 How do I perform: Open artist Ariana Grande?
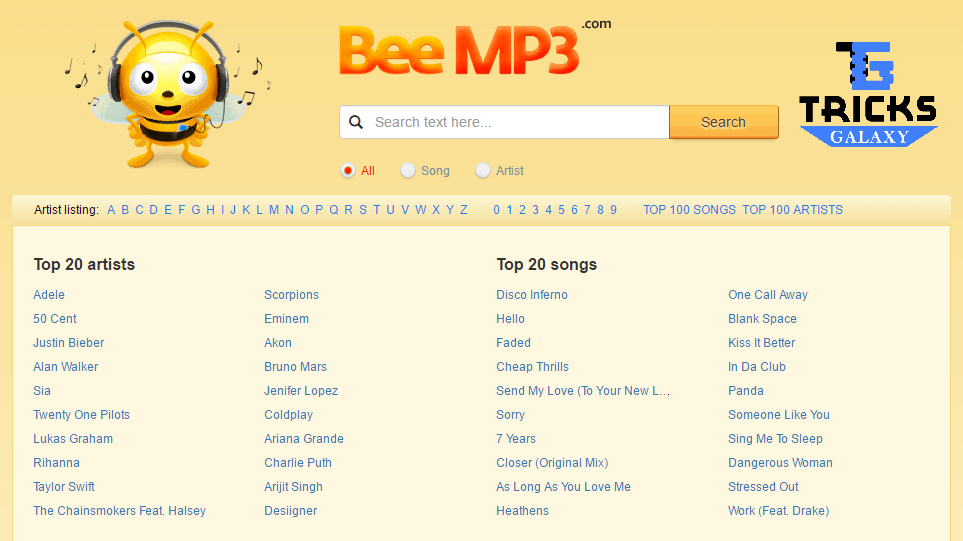click(x=304, y=438)
